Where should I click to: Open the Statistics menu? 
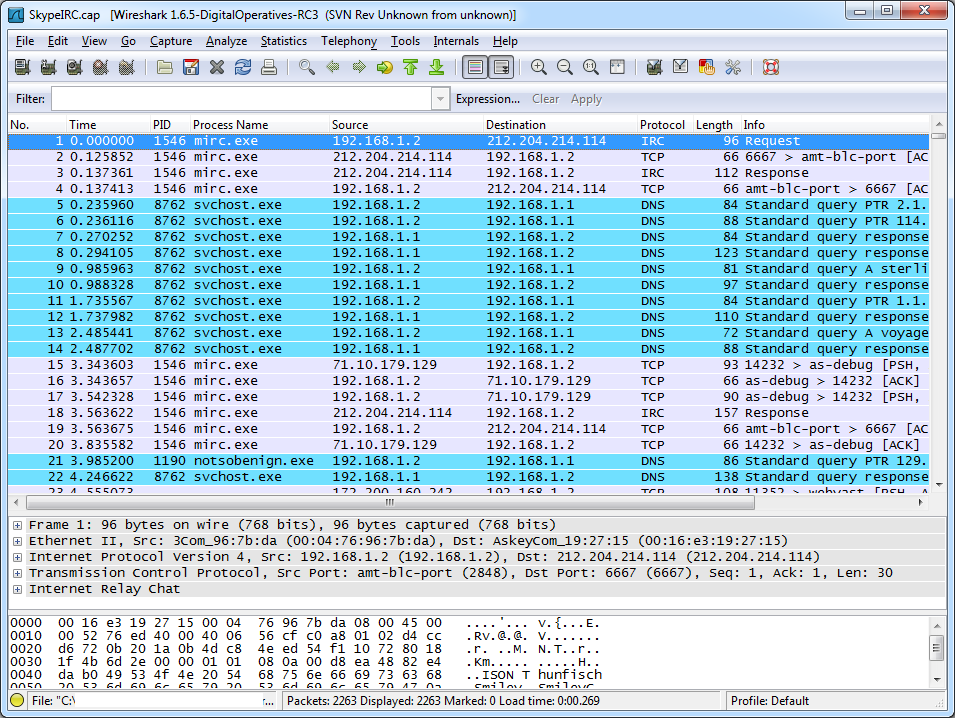[284, 41]
